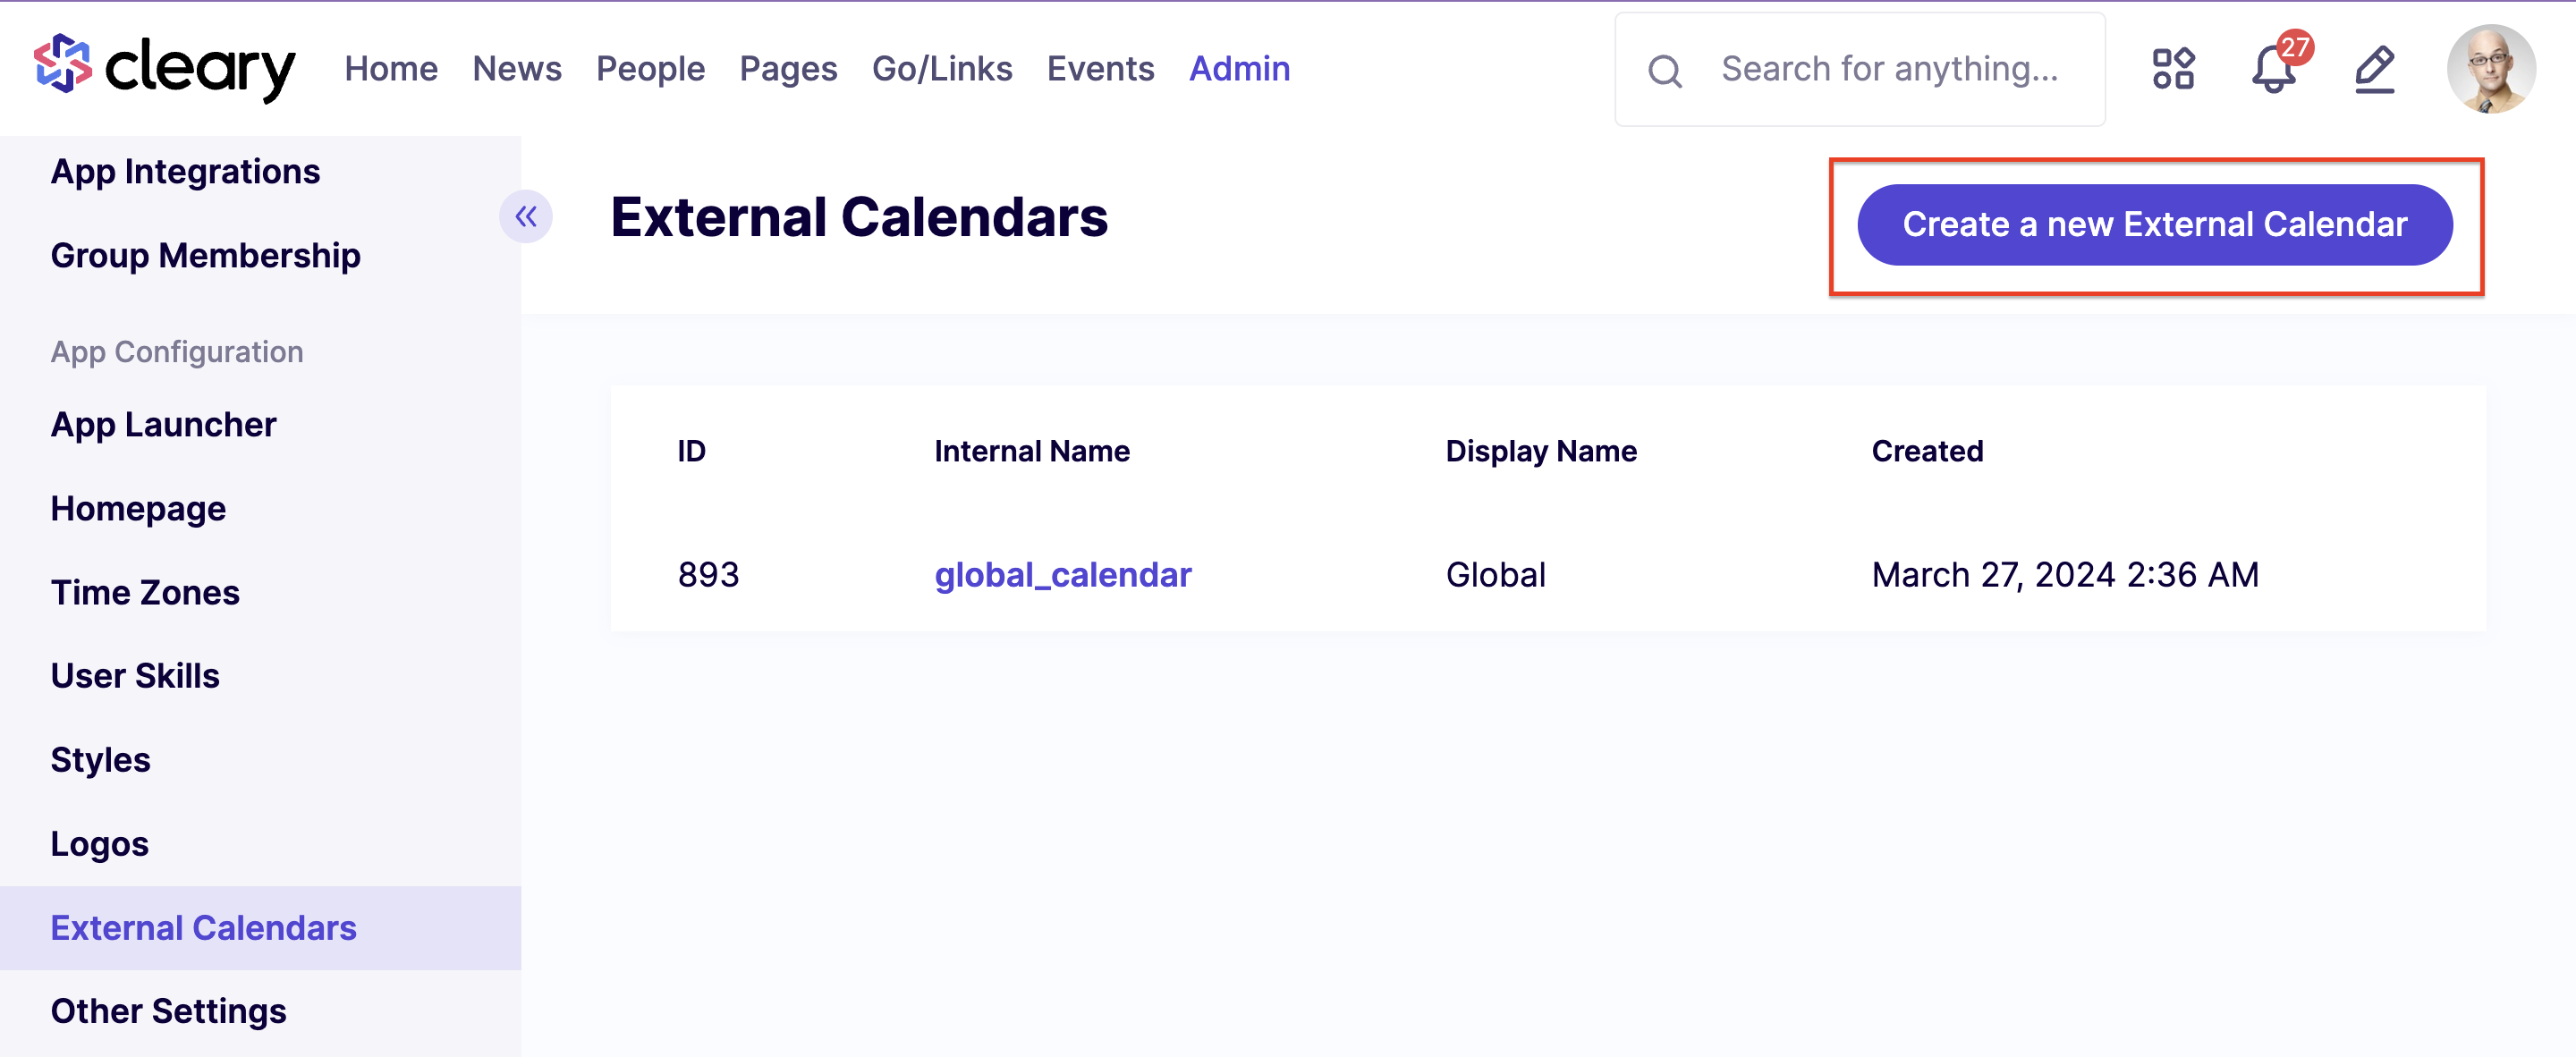Click the Created column header
This screenshot has height=1057, width=2576.
tap(1927, 450)
